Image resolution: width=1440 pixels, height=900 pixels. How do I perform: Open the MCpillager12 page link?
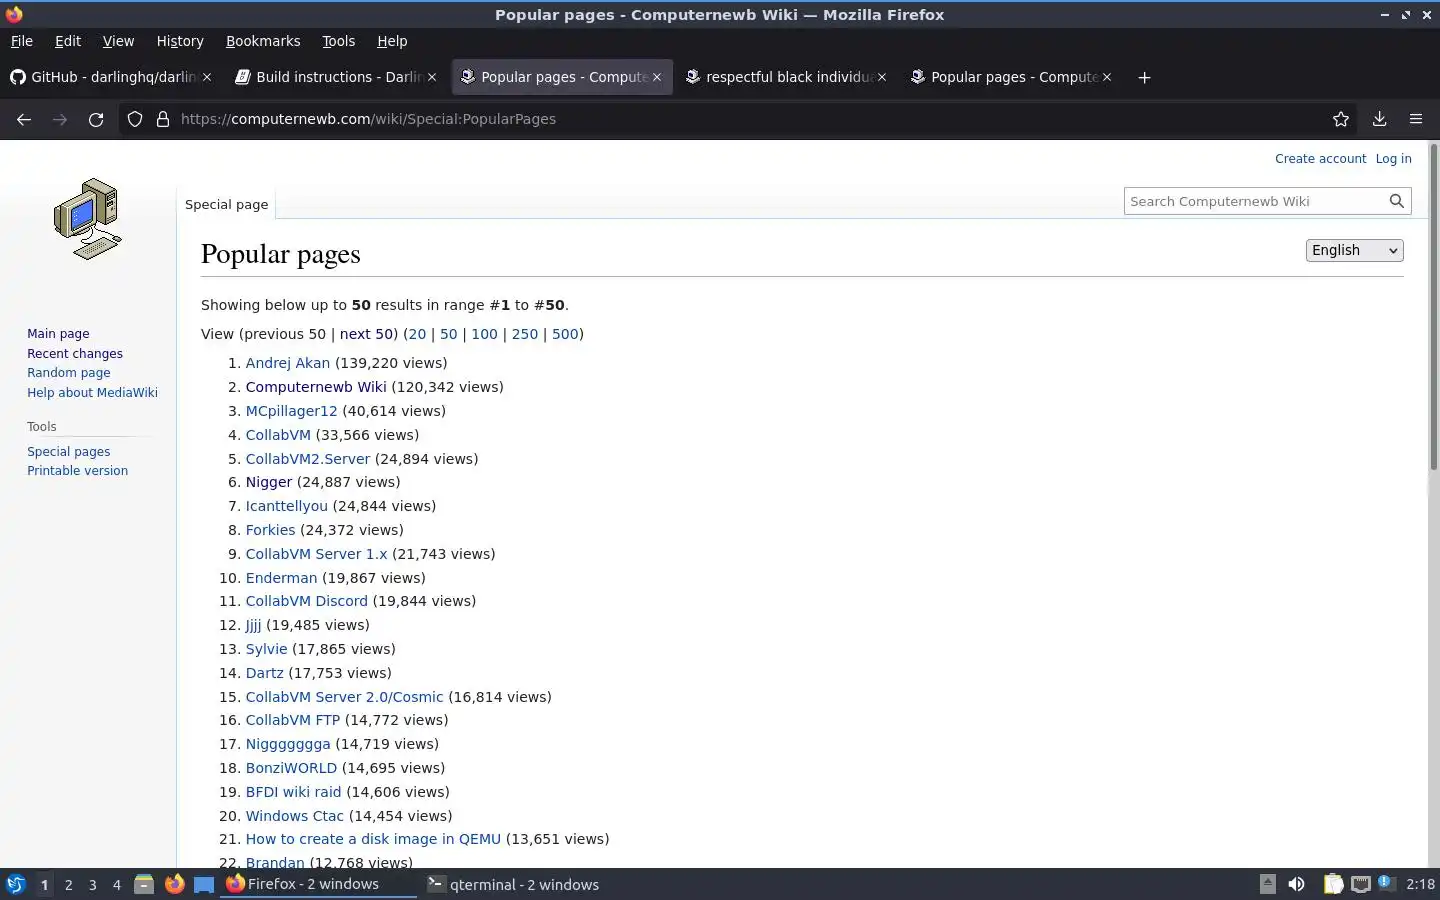tap(292, 411)
